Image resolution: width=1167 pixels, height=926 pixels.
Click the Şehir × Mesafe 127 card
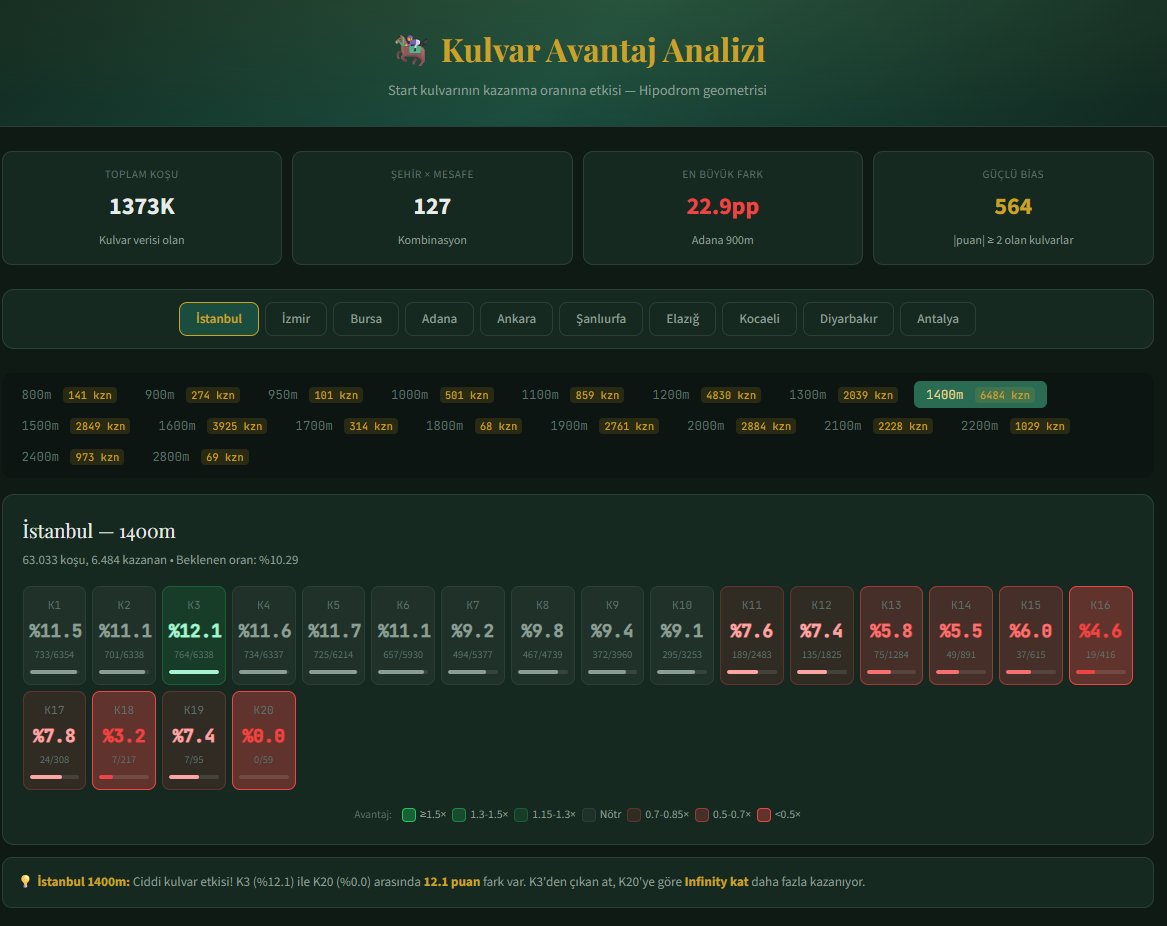coord(432,208)
